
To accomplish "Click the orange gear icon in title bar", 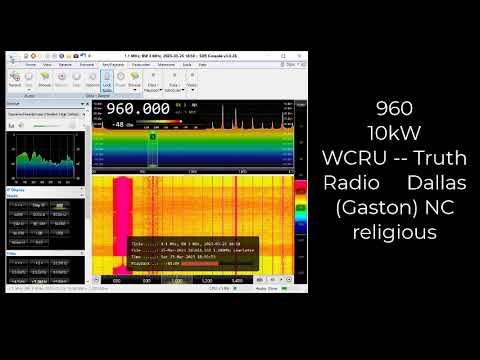I will [33, 56].
